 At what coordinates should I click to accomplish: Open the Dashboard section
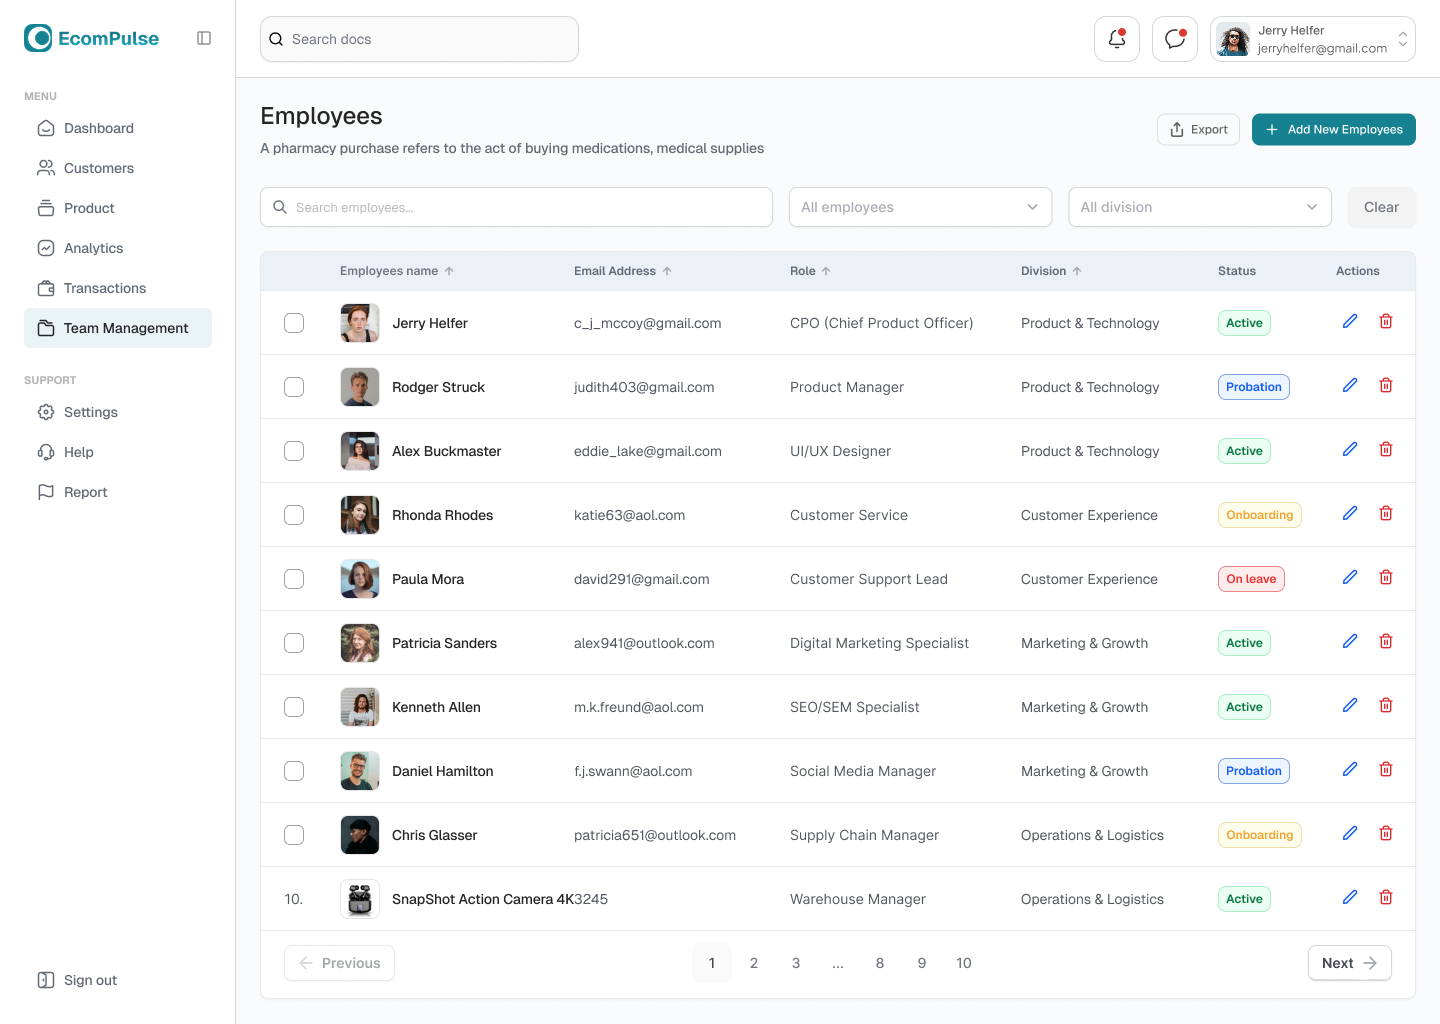click(96, 128)
